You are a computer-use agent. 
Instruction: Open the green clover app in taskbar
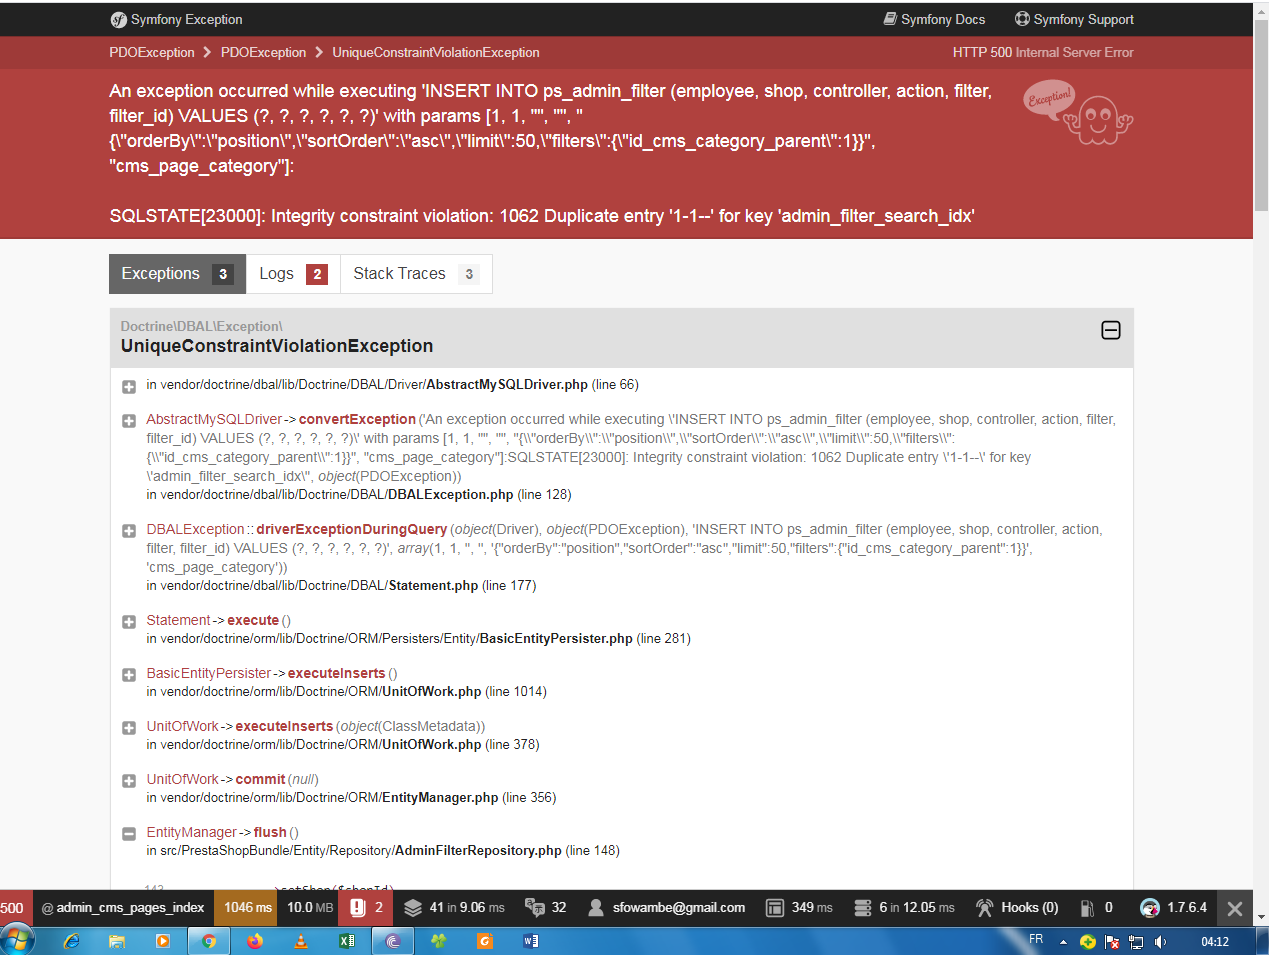tap(439, 941)
